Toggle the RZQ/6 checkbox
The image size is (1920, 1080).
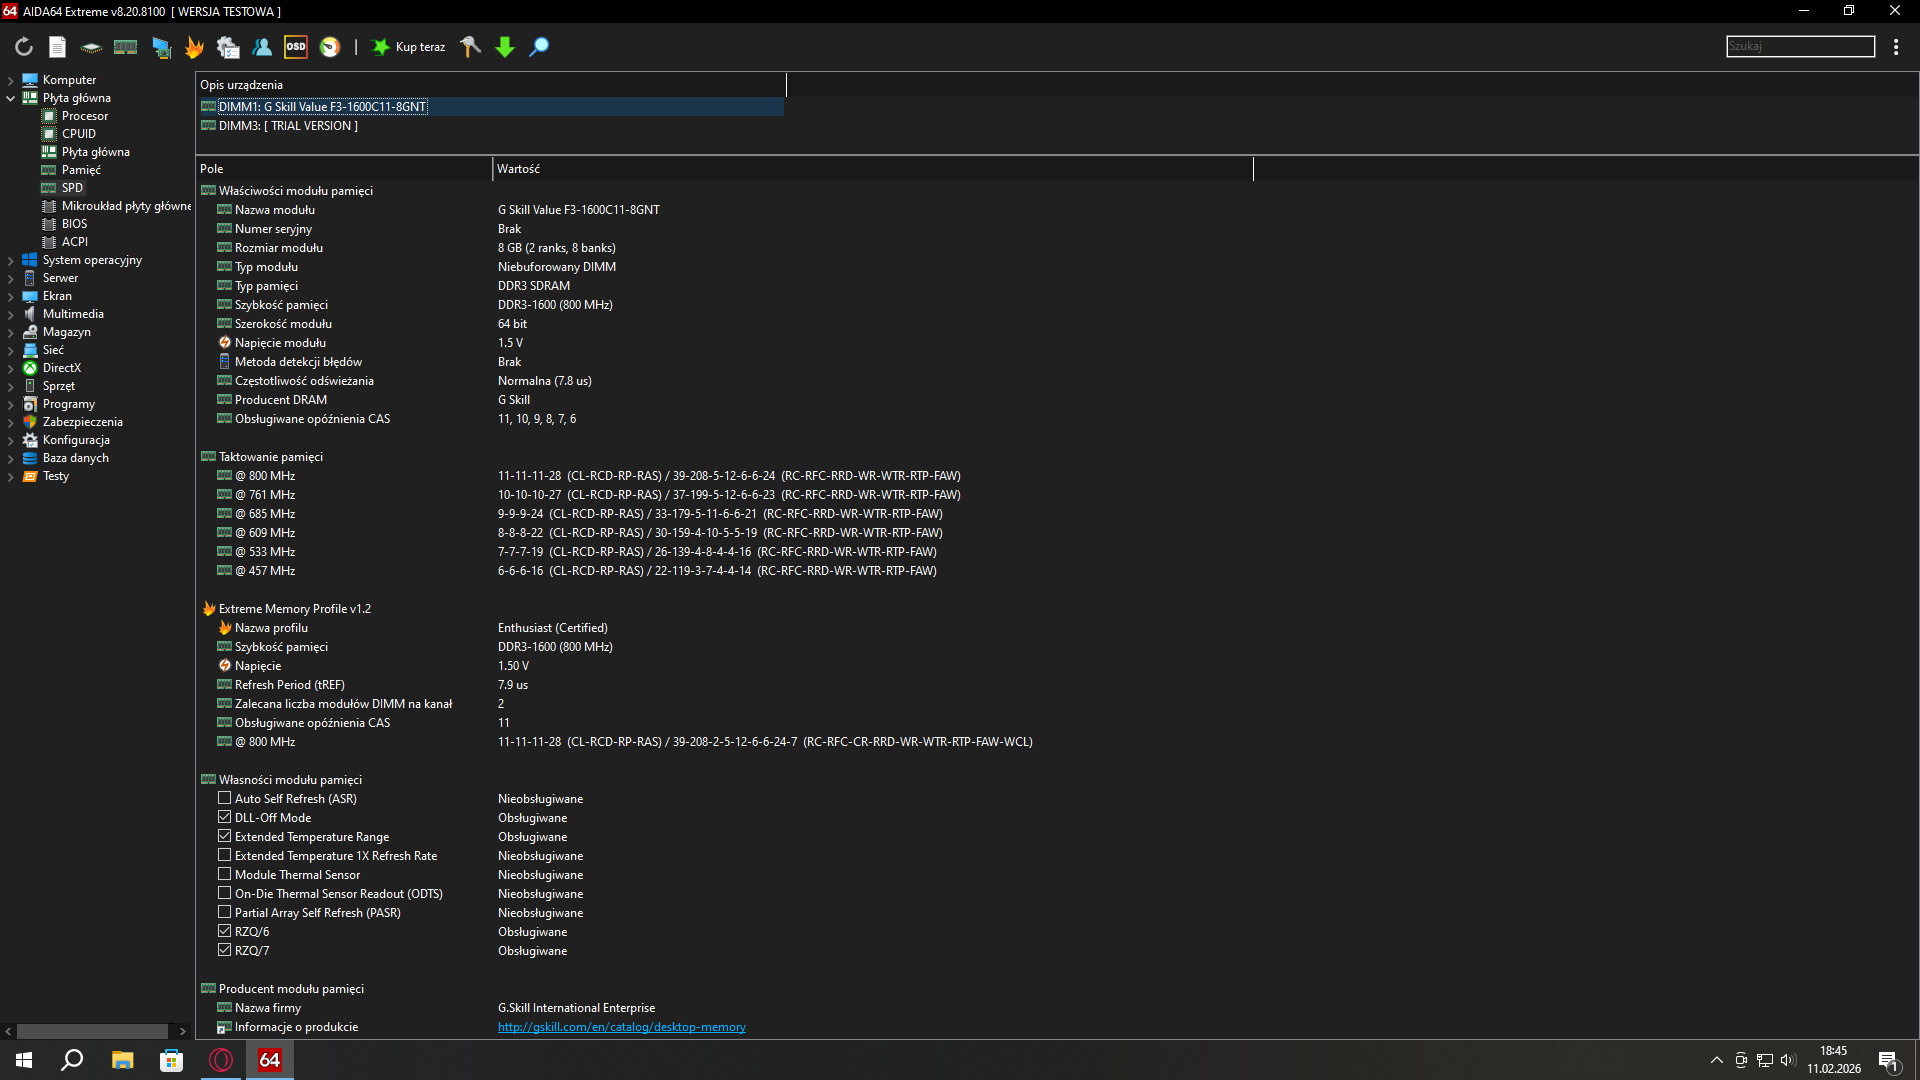[224, 931]
